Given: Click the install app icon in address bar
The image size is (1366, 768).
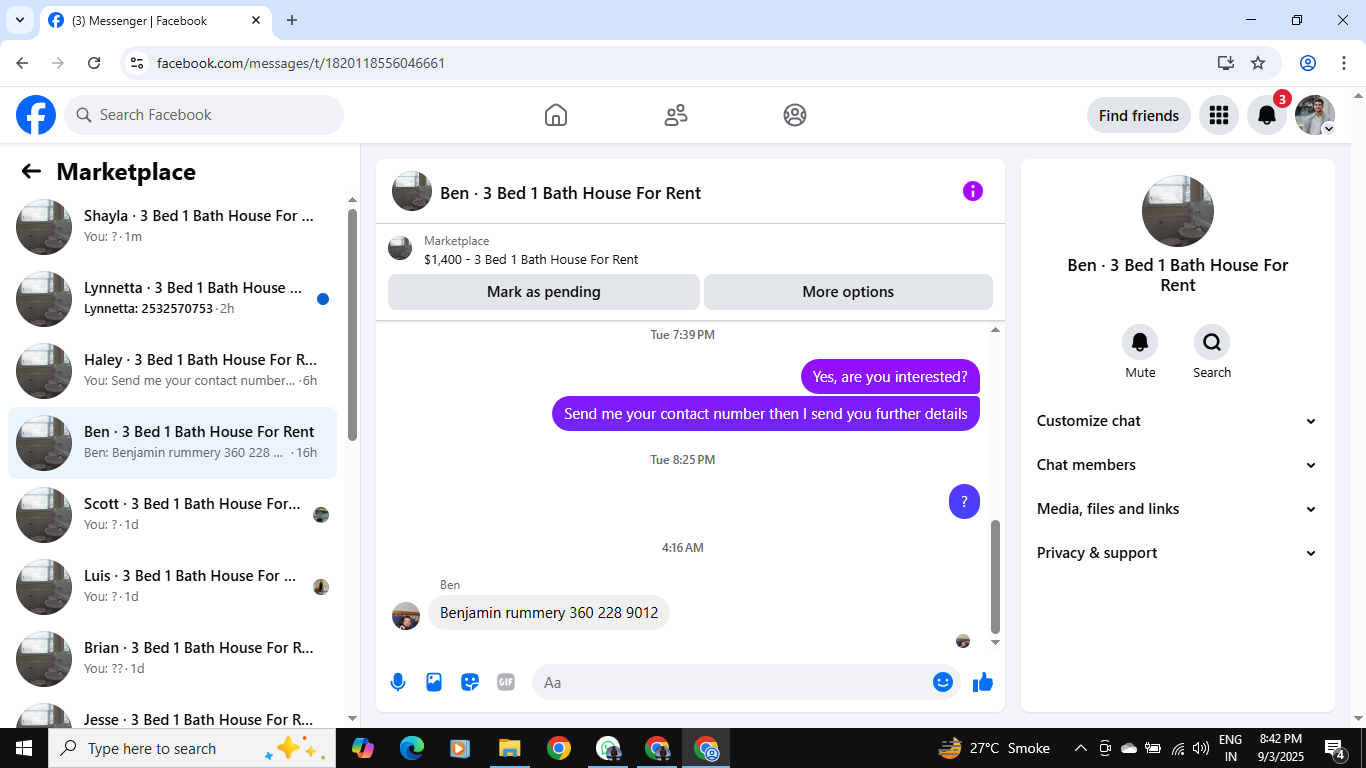Looking at the screenshot, I should pyautogui.click(x=1226, y=63).
